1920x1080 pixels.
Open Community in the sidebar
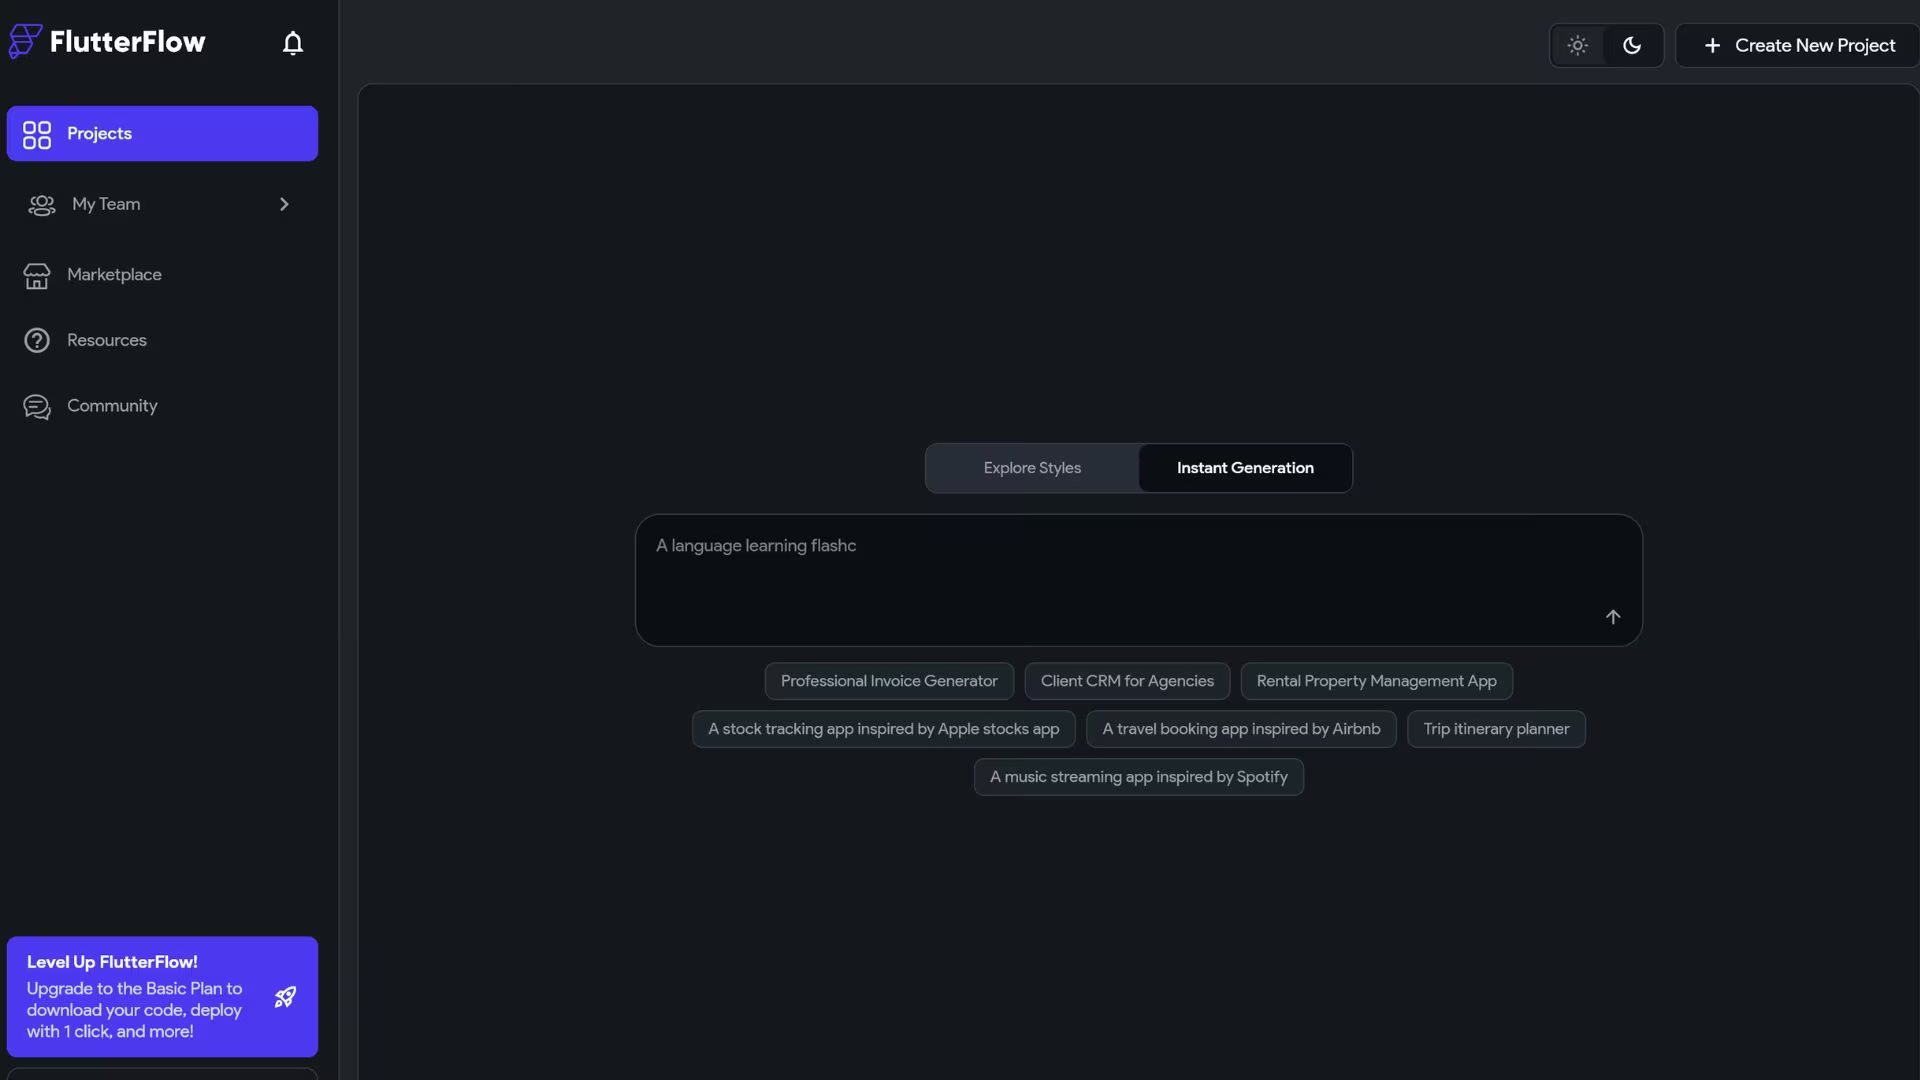coord(162,406)
